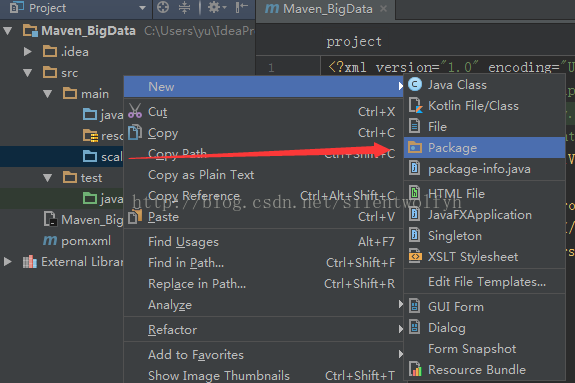Expand the External Libraries node
Viewport: 575px width, 383px height.
click(x=8, y=262)
